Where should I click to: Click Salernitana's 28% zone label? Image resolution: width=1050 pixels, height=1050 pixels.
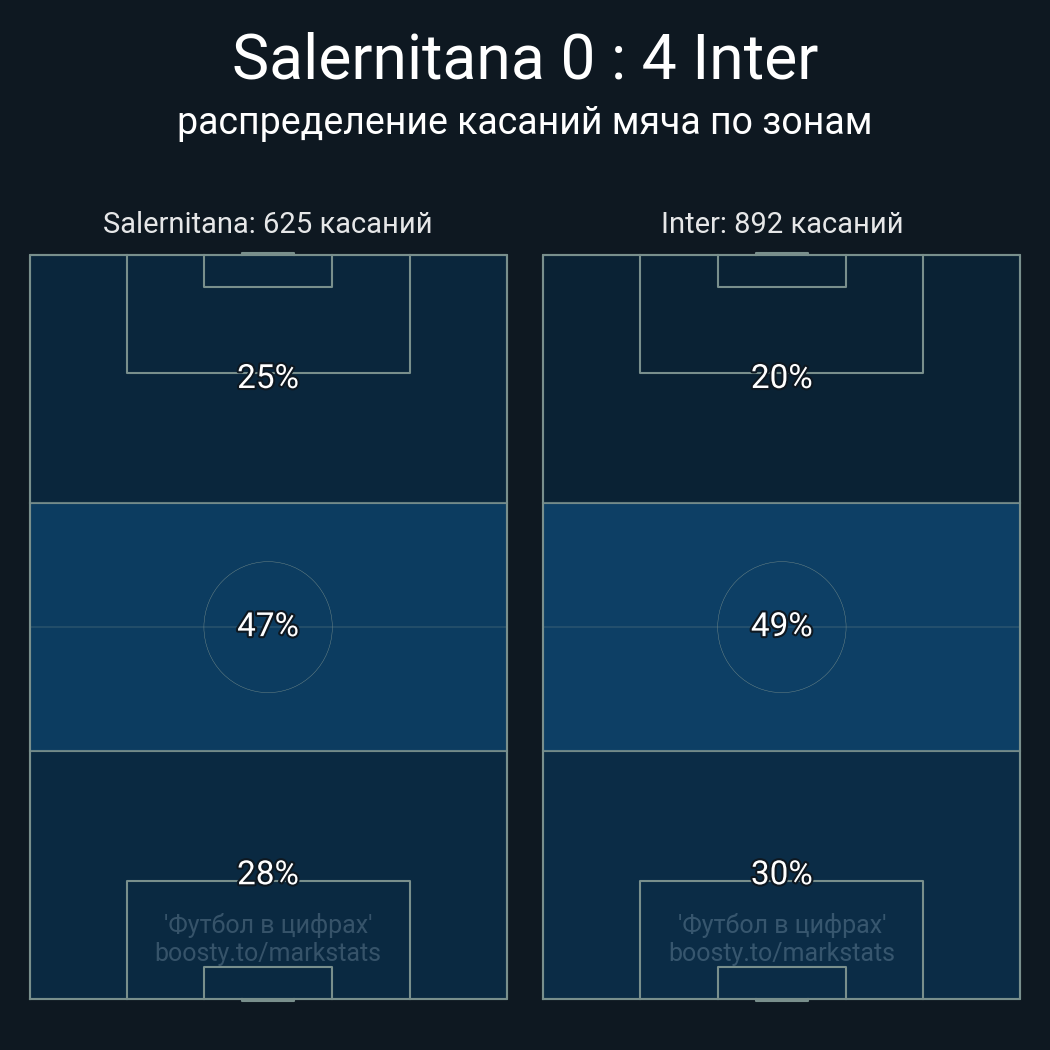[x=268, y=873]
